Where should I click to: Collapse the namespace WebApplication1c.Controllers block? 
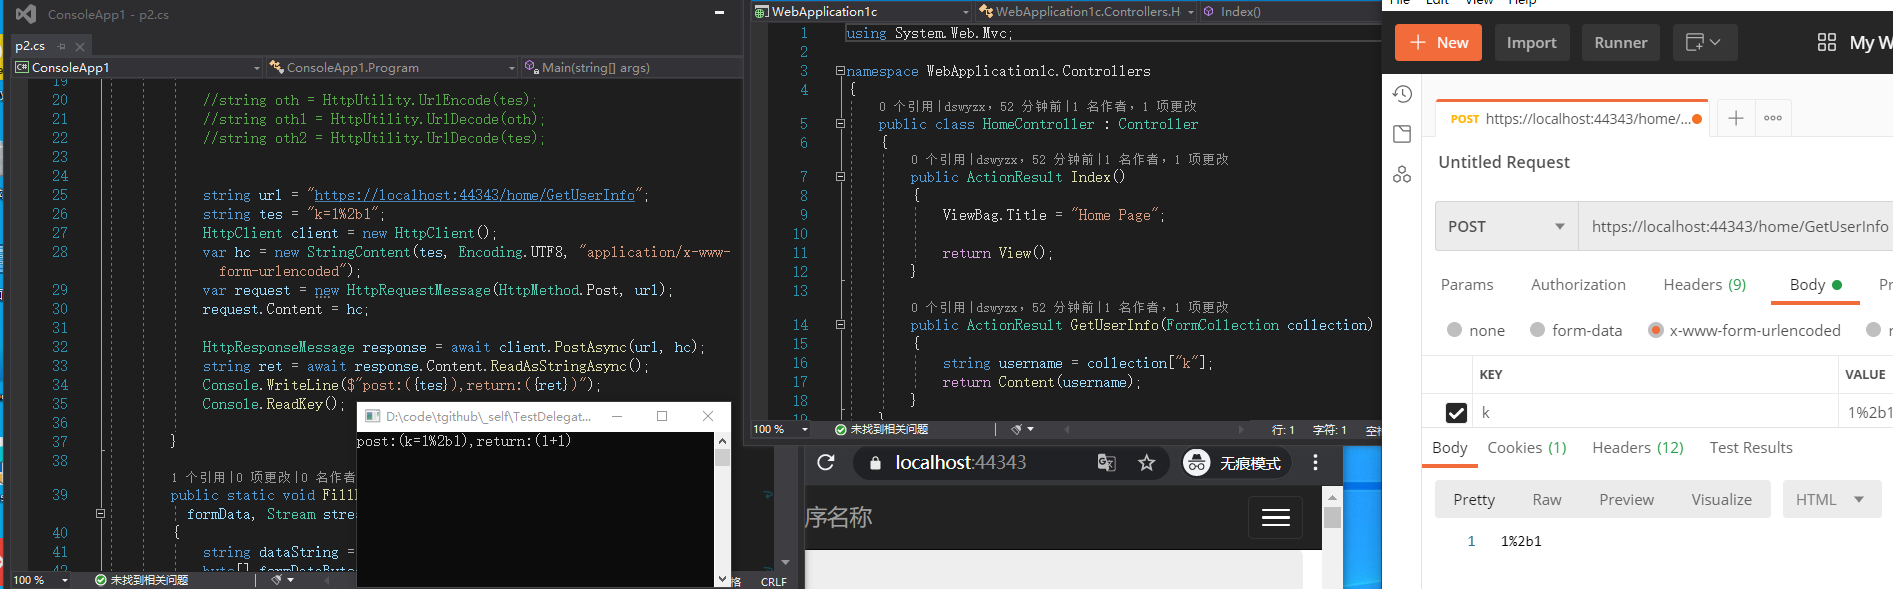(x=840, y=71)
